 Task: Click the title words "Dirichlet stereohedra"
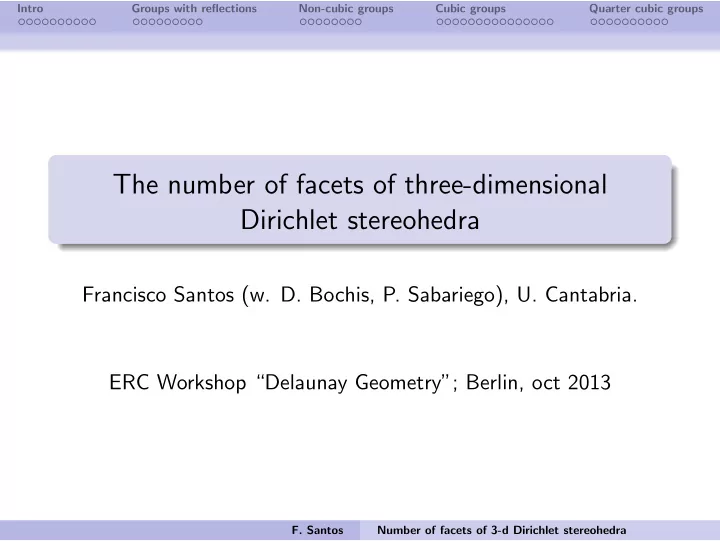coord(360,220)
